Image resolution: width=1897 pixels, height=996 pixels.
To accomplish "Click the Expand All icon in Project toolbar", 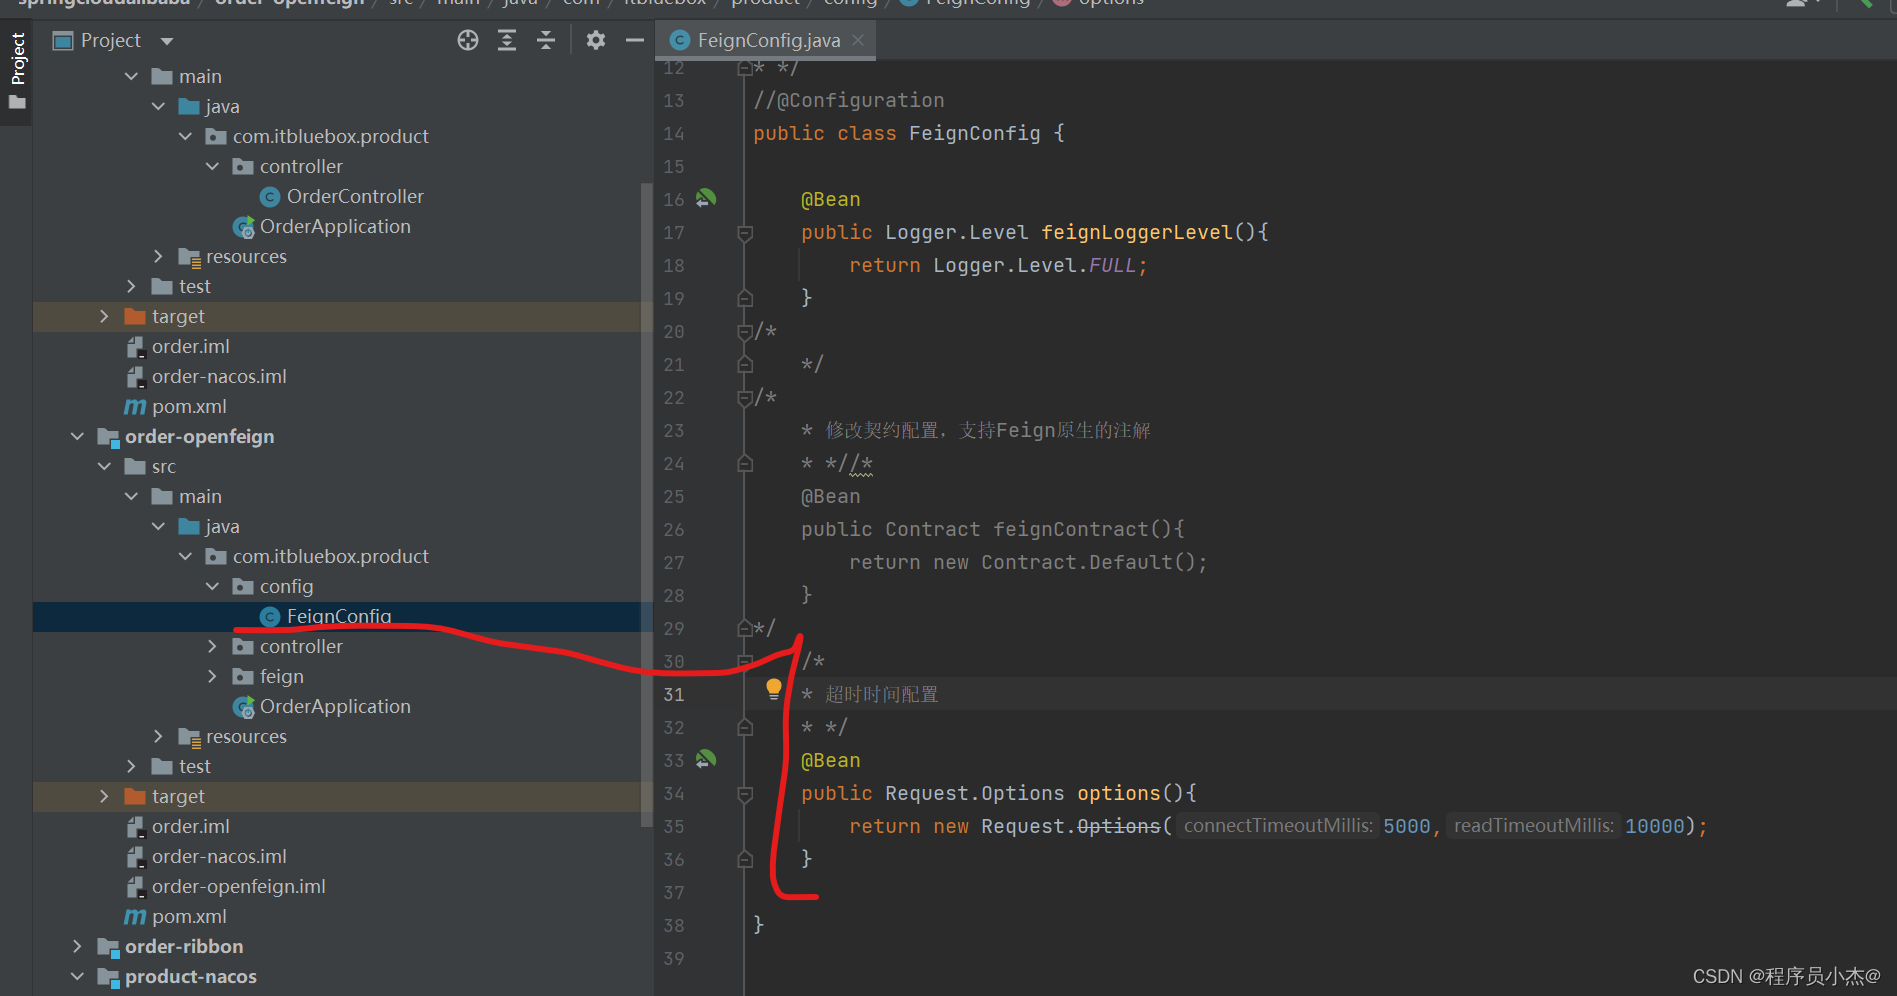I will point(507,40).
